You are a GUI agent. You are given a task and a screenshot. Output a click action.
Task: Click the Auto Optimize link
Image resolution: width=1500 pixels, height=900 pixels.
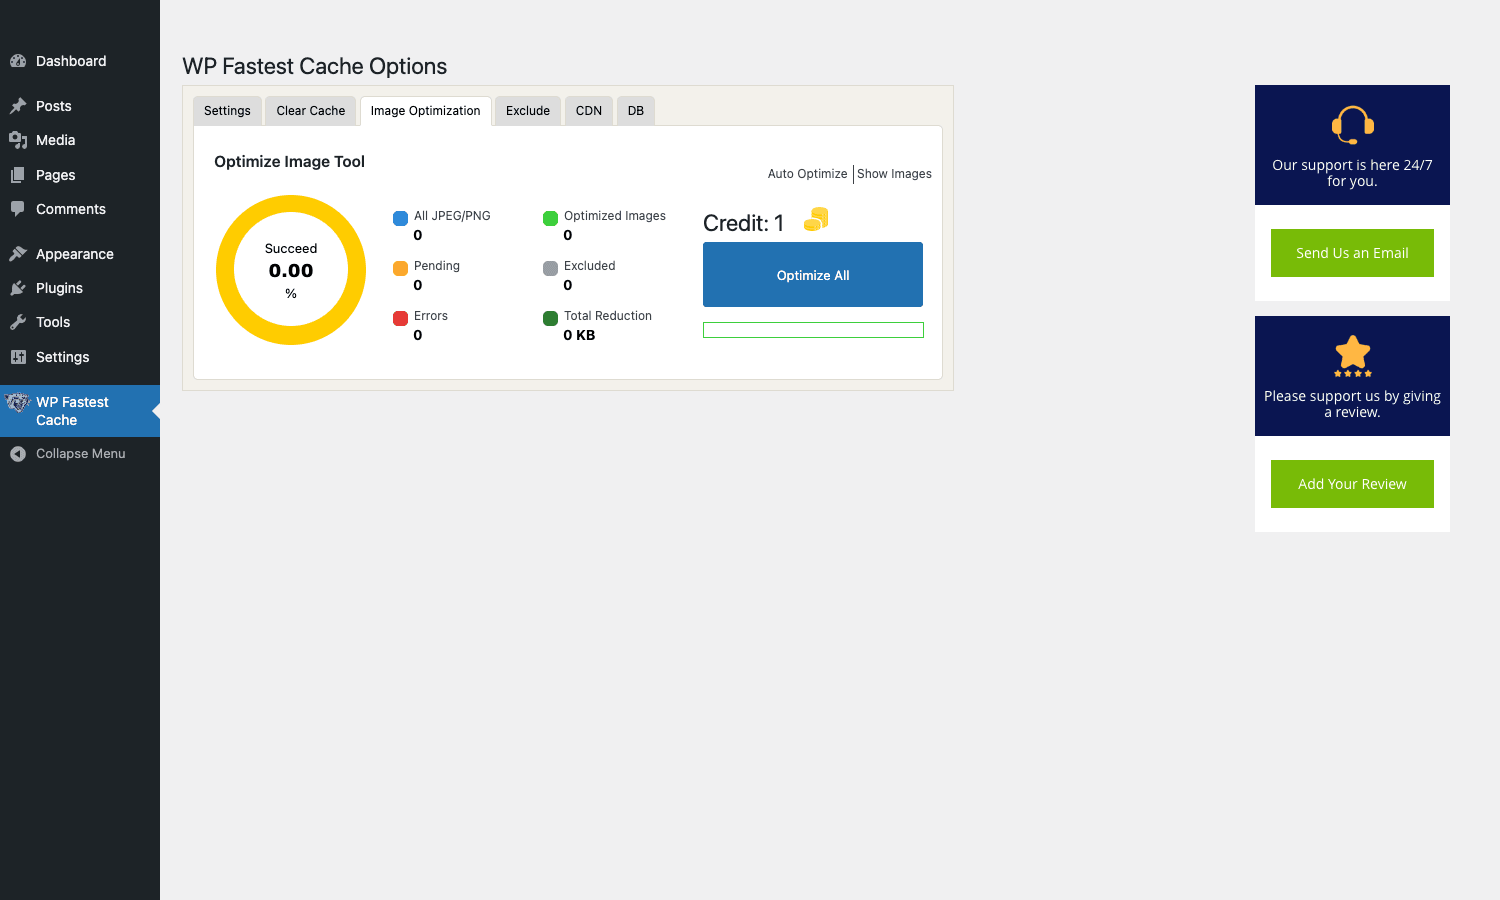point(807,174)
